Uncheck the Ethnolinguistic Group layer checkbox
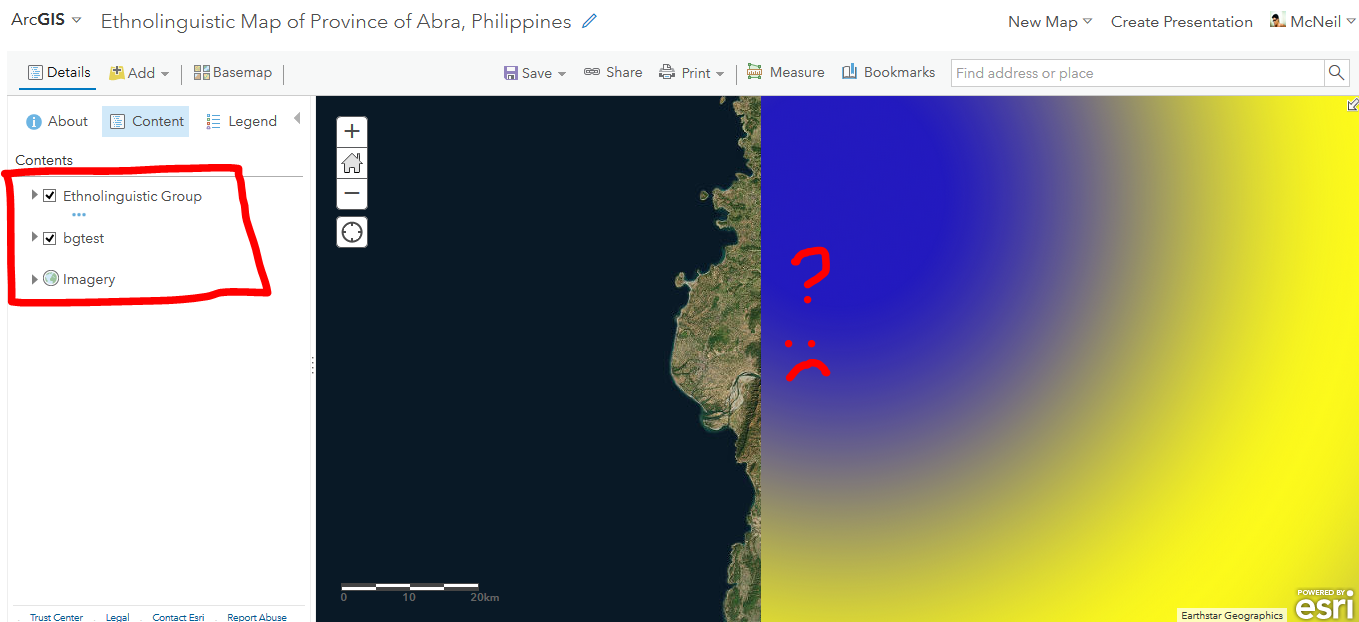 tap(50, 196)
